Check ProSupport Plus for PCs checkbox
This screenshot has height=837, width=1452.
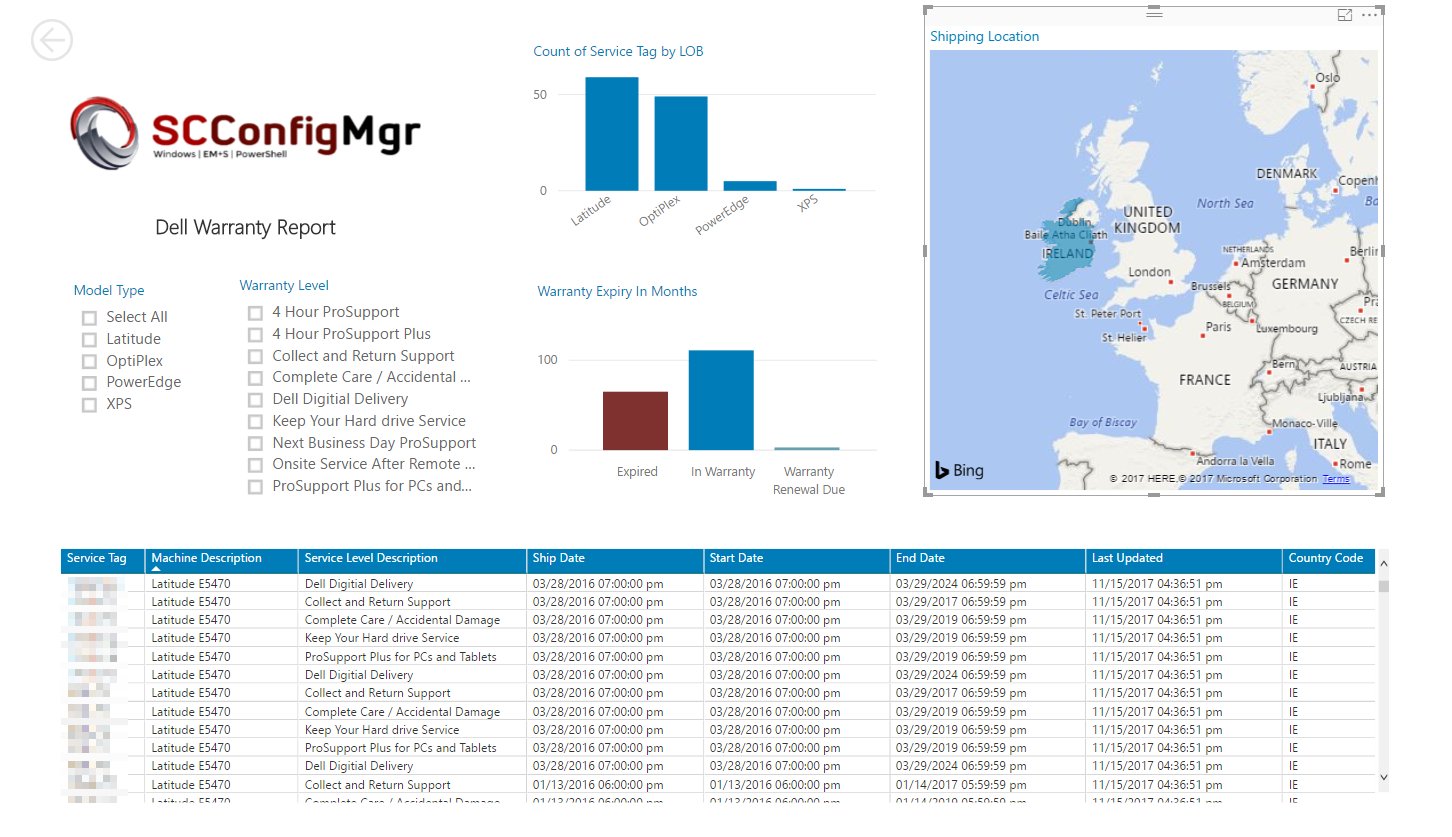[x=255, y=487]
